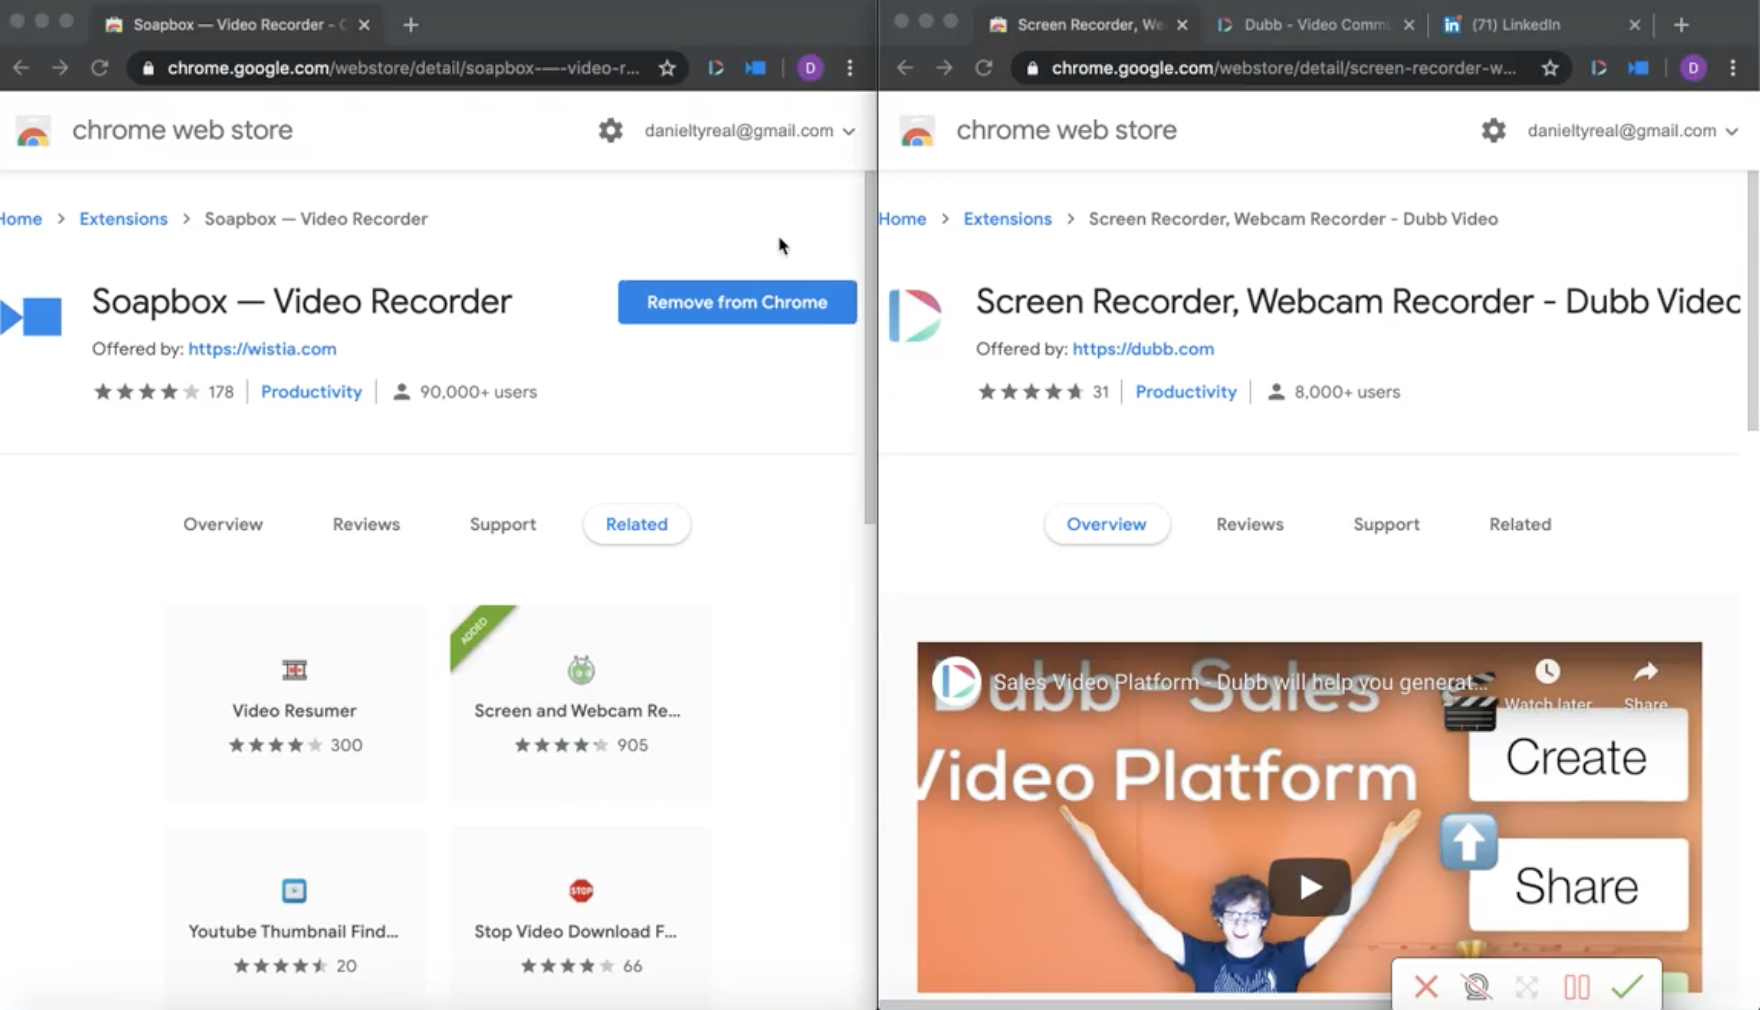
Task: Go to Extensions breadcrumb in left window
Action: 123,219
